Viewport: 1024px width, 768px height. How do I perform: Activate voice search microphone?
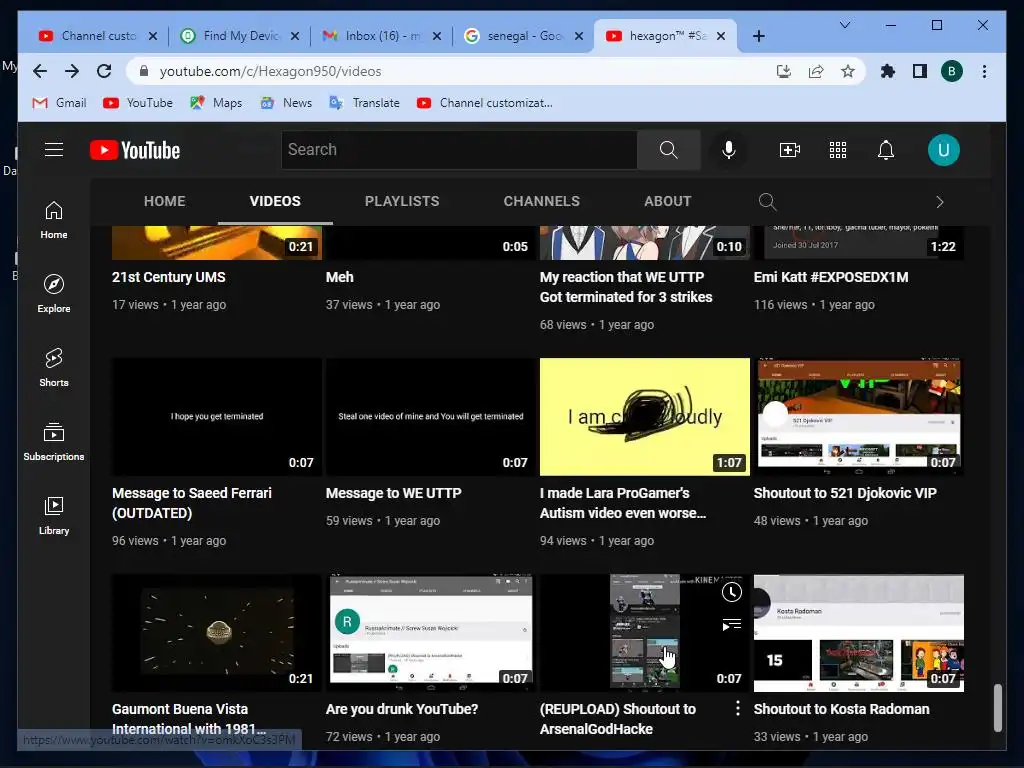(729, 150)
